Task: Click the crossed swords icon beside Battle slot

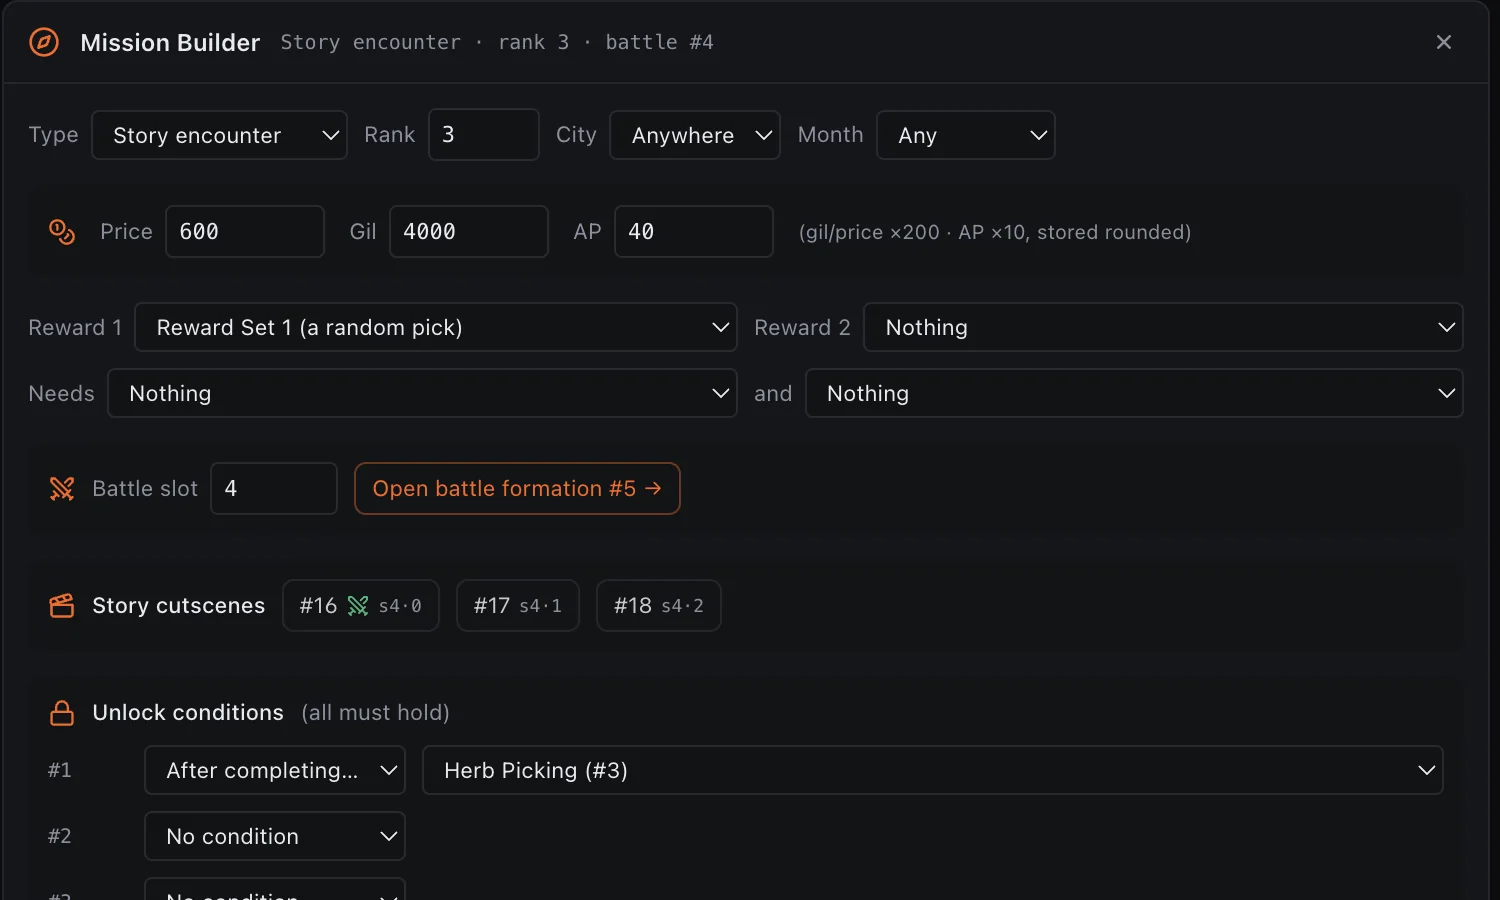Action: pos(62,489)
